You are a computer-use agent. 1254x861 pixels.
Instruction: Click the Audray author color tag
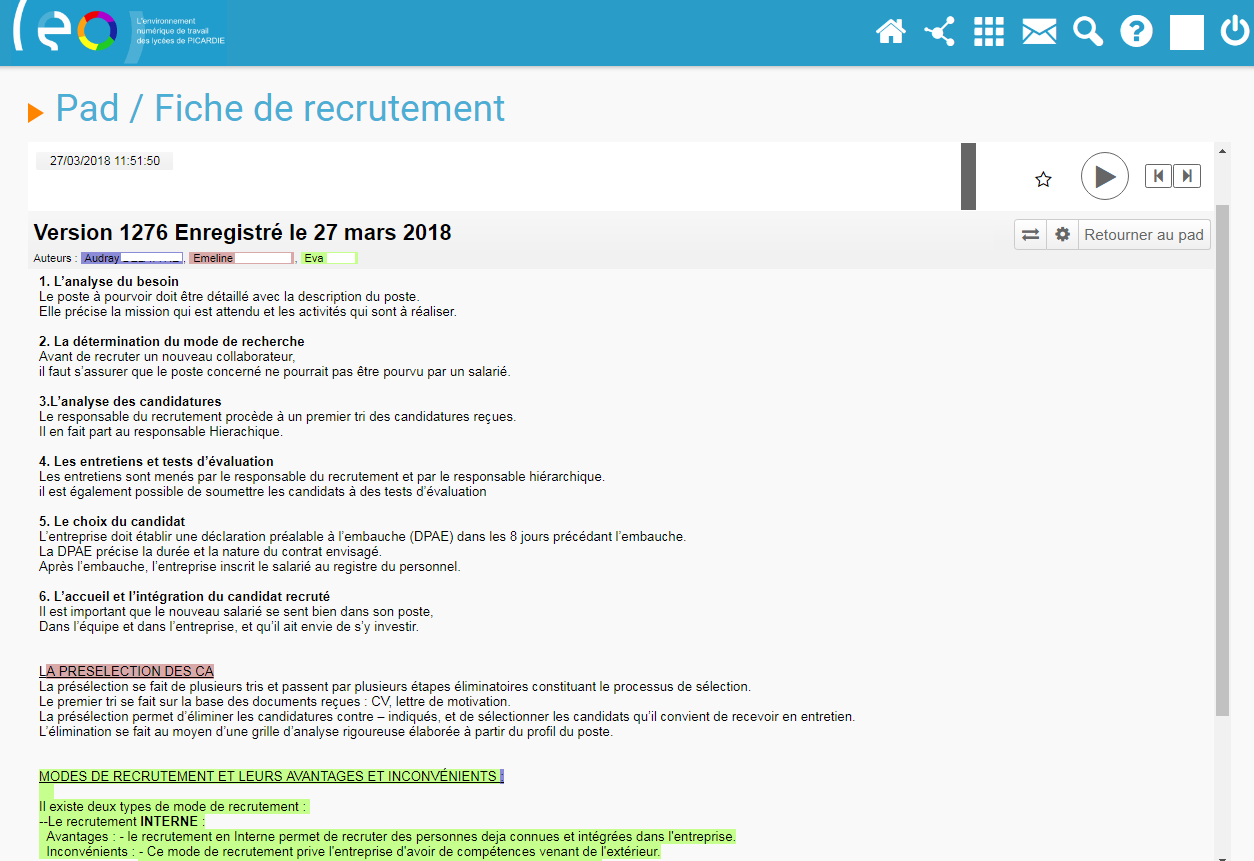[x=132, y=258]
